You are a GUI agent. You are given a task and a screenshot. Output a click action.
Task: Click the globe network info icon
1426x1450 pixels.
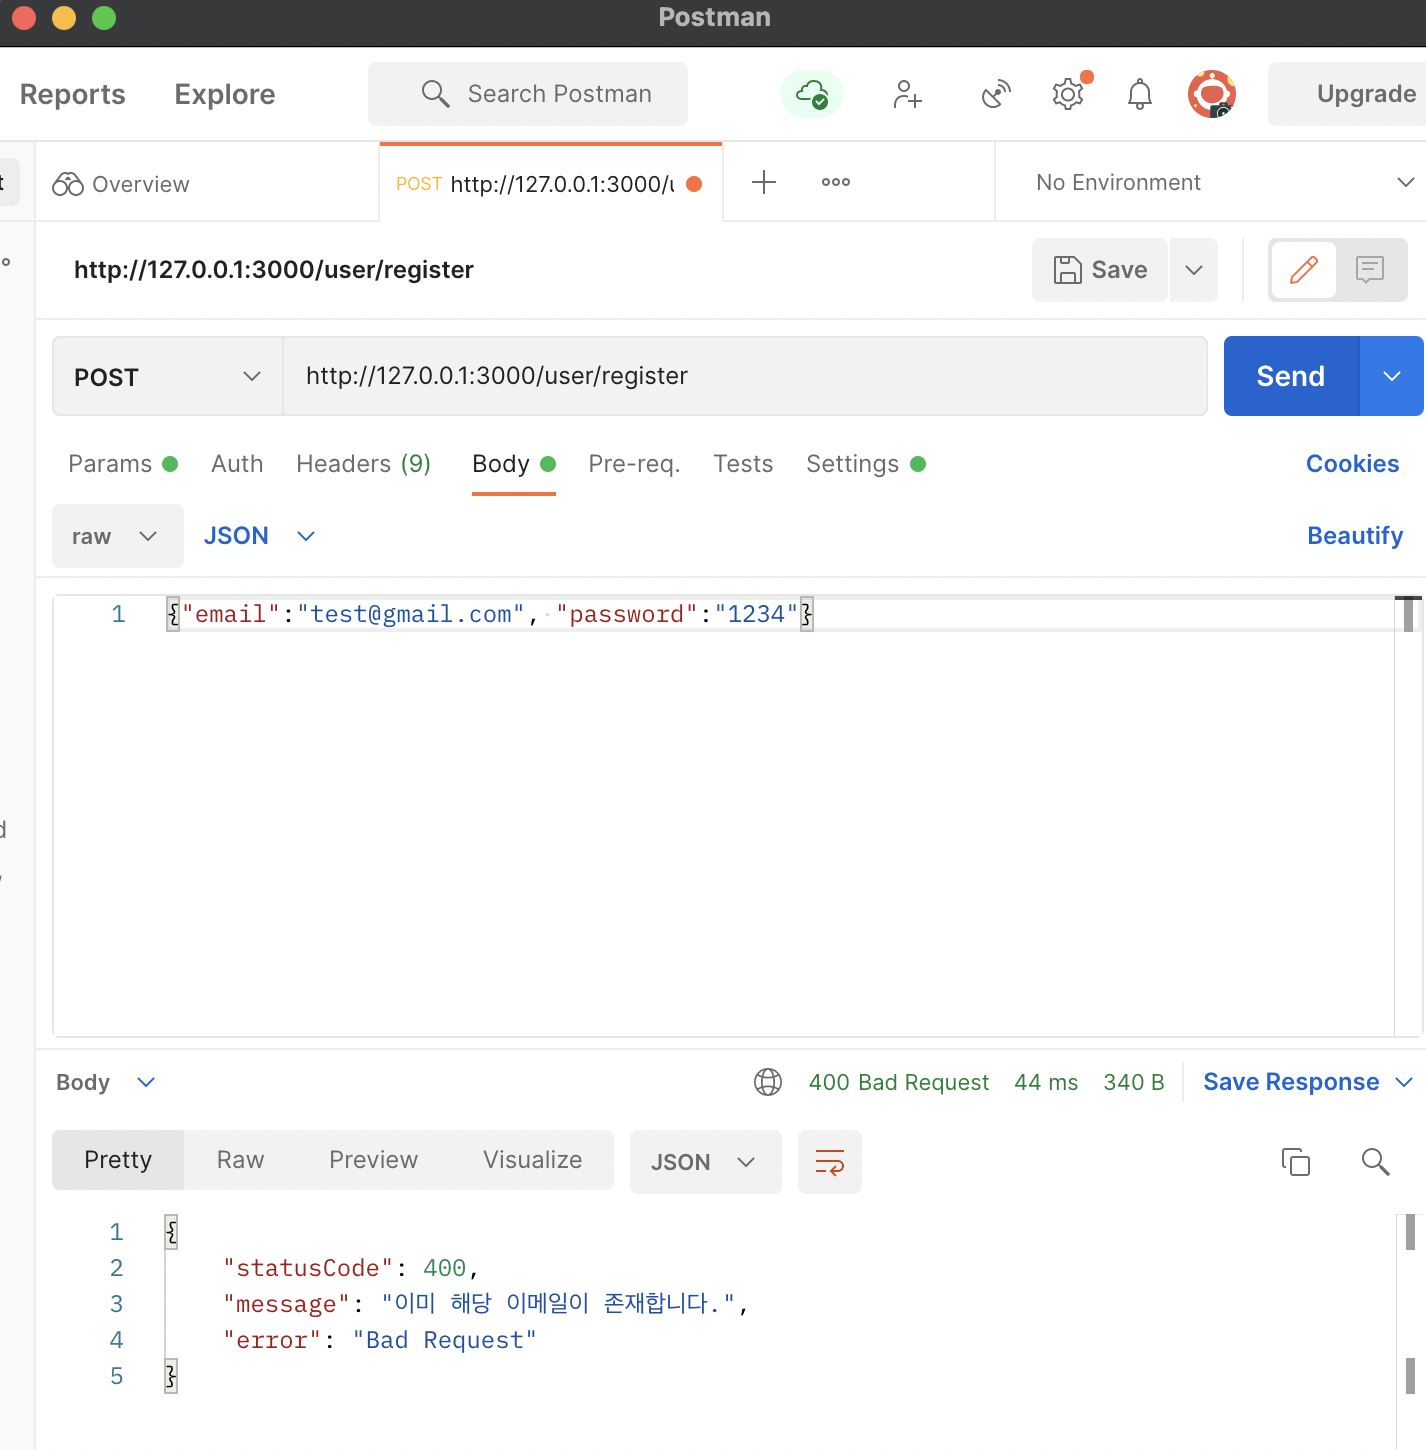point(768,1082)
